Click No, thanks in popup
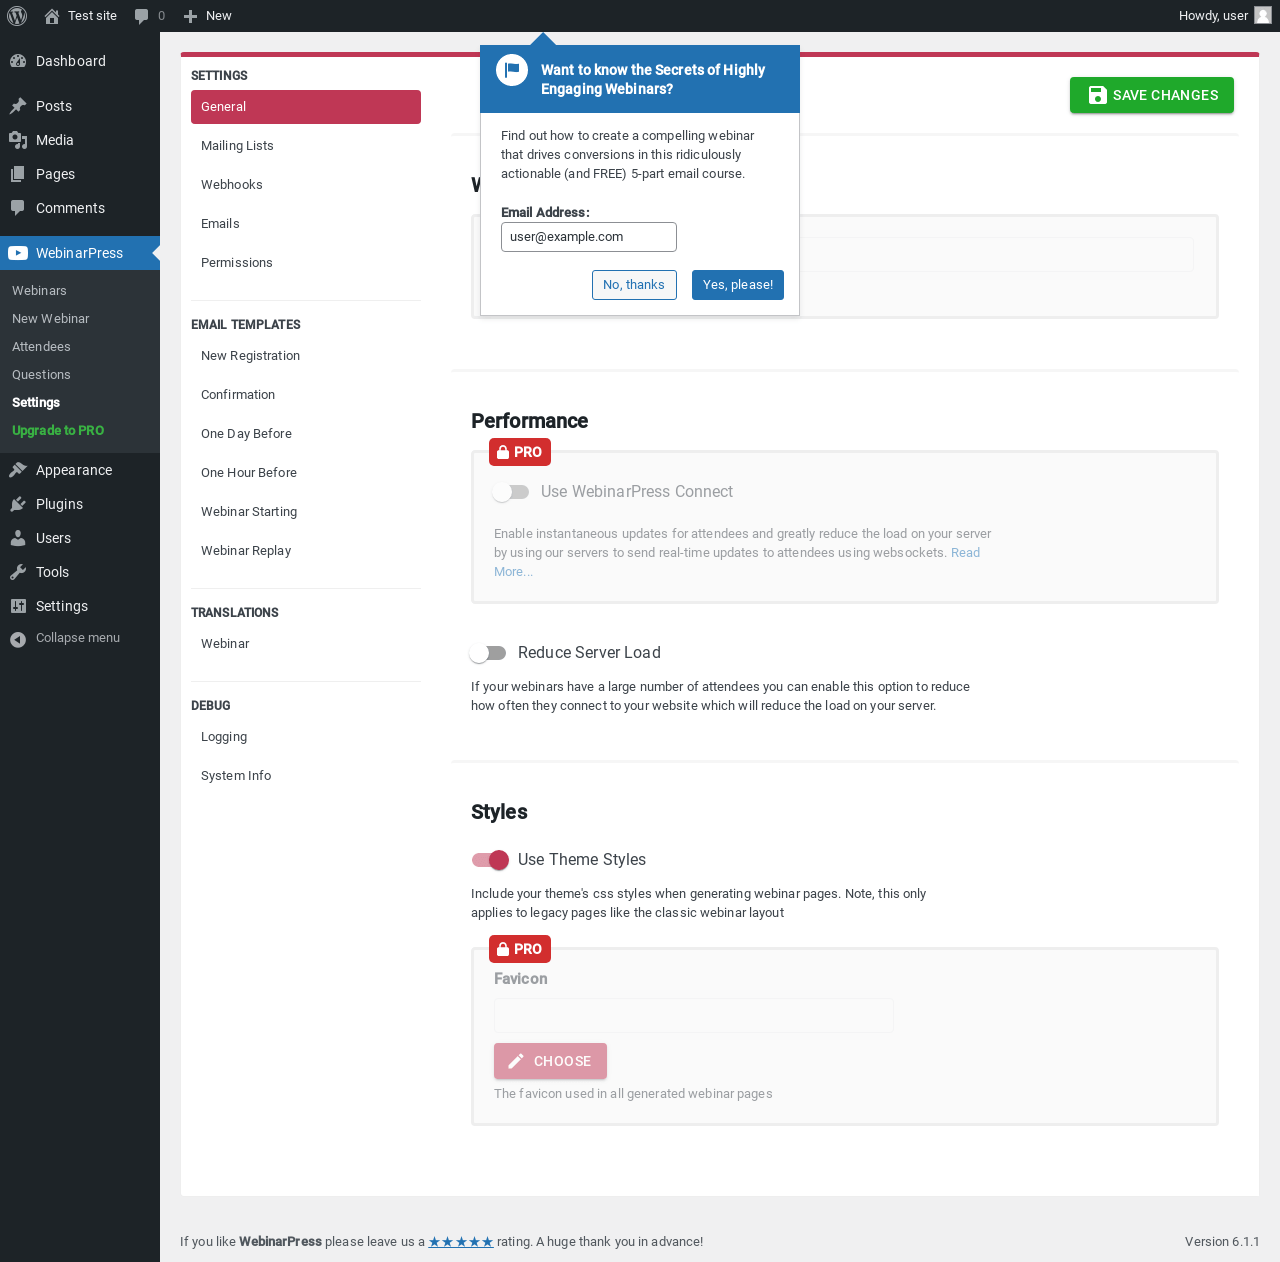This screenshot has width=1280, height=1262. pyautogui.click(x=634, y=285)
